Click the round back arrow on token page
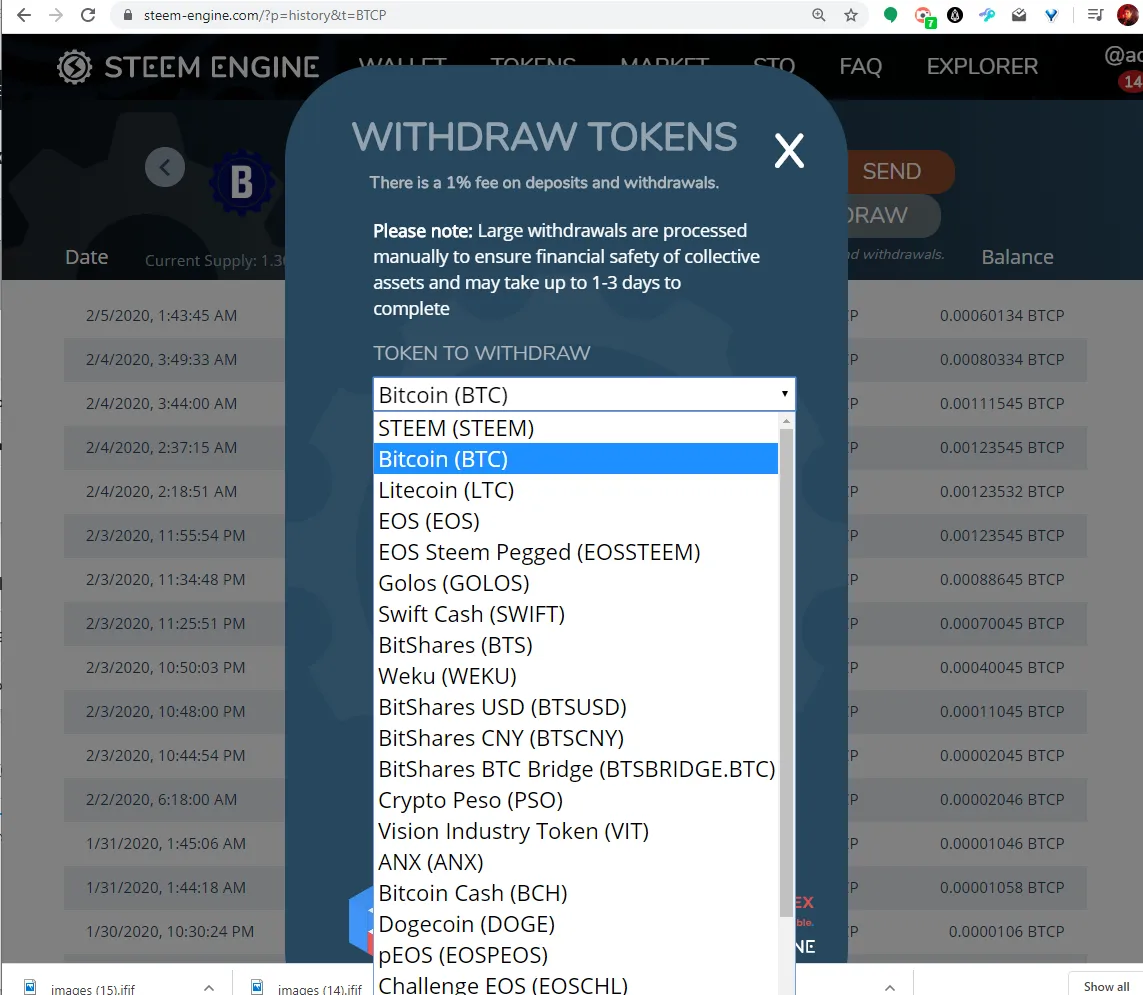Viewport: 1143px width, 995px height. tap(165, 168)
